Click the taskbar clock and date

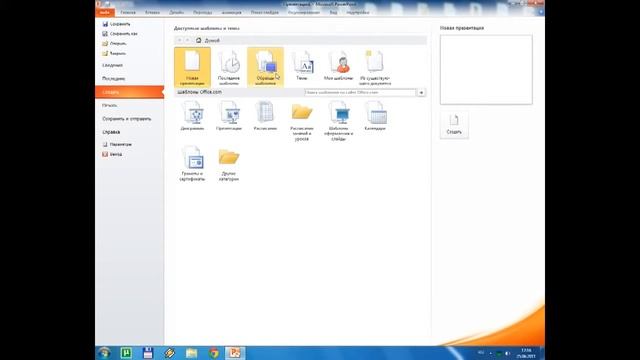coord(526,353)
